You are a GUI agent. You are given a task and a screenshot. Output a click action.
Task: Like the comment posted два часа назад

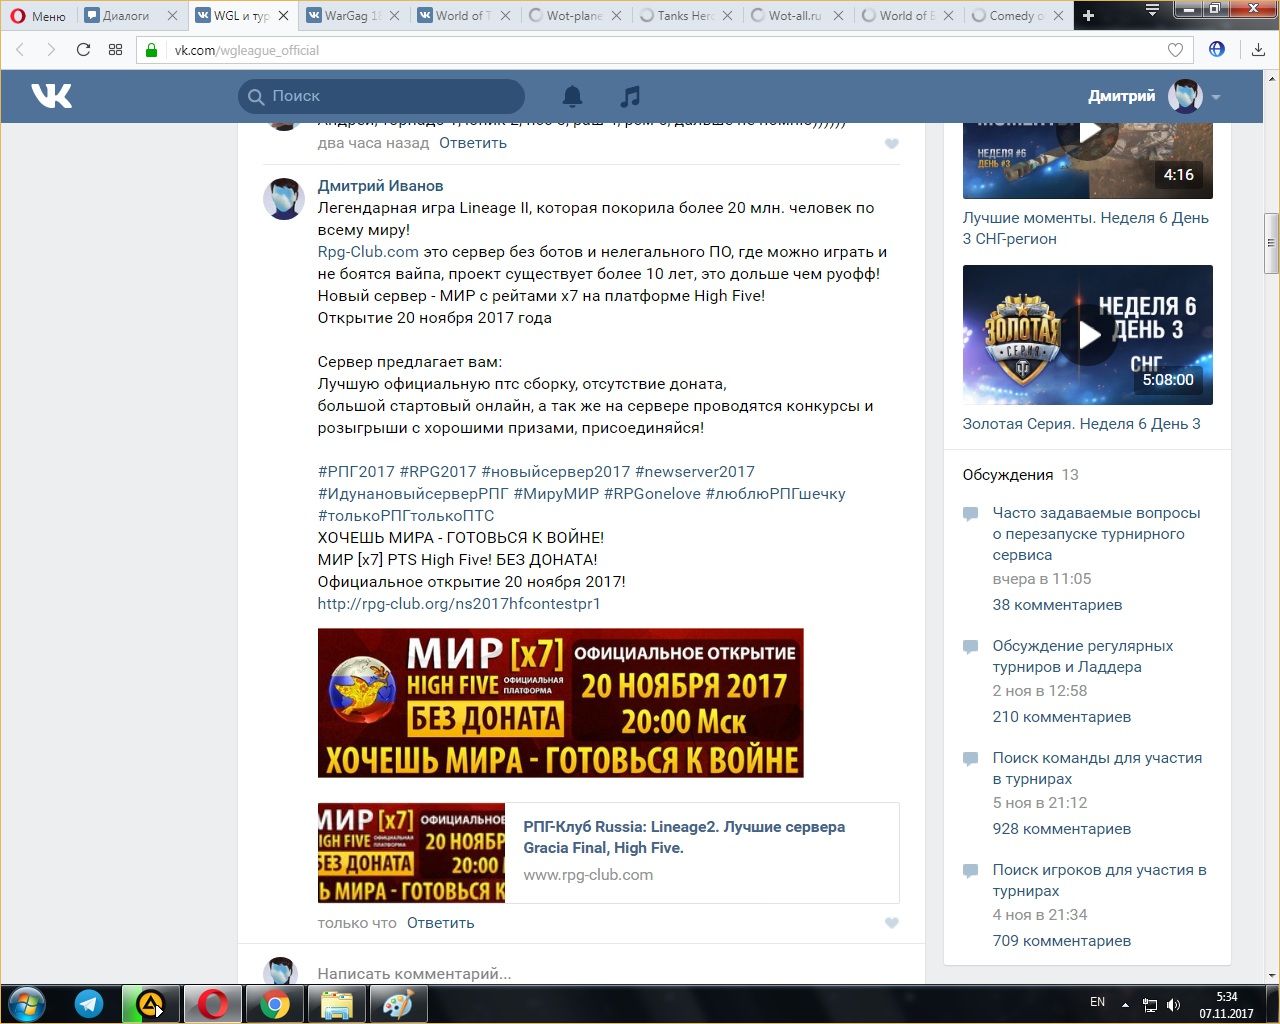[x=892, y=144]
